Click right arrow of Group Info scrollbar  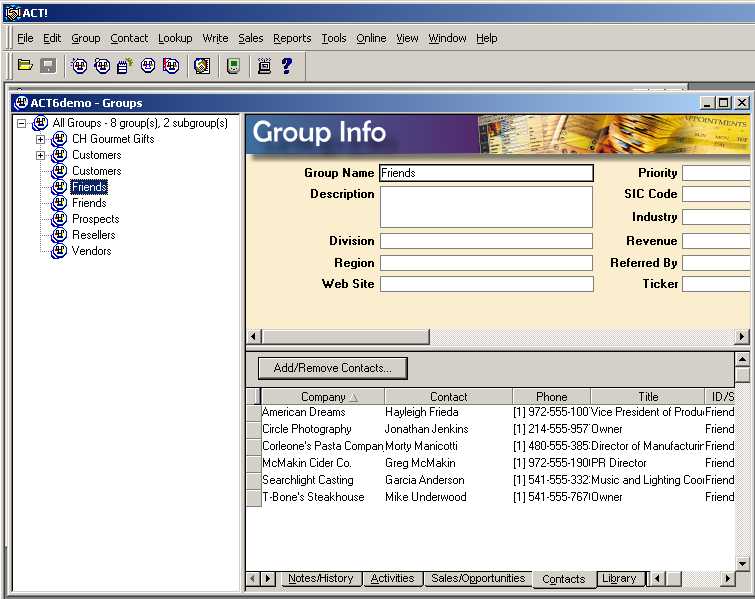(x=742, y=336)
